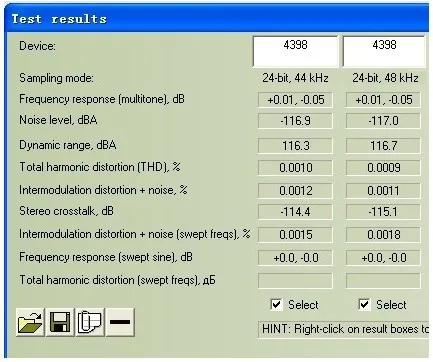Select noise level value -117.0
This screenshot has height=362, width=433.
tap(383, 121)
